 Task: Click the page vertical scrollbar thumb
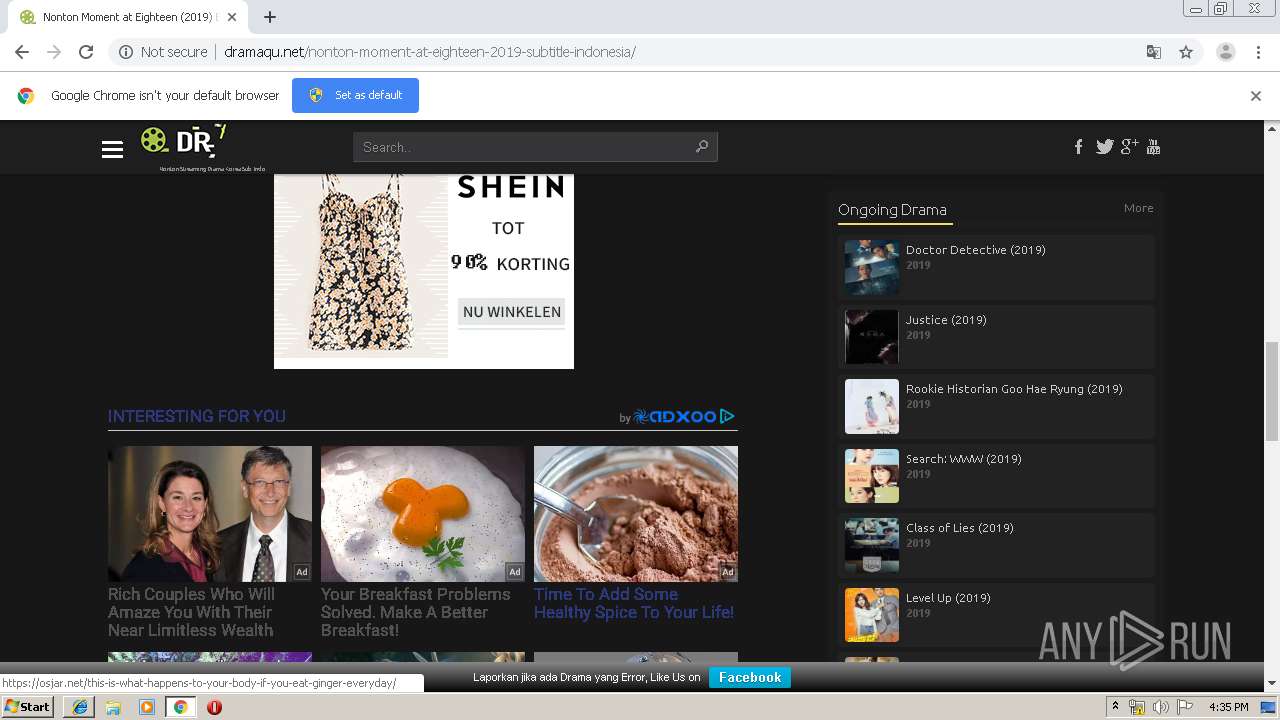[x=1272, y=391]
